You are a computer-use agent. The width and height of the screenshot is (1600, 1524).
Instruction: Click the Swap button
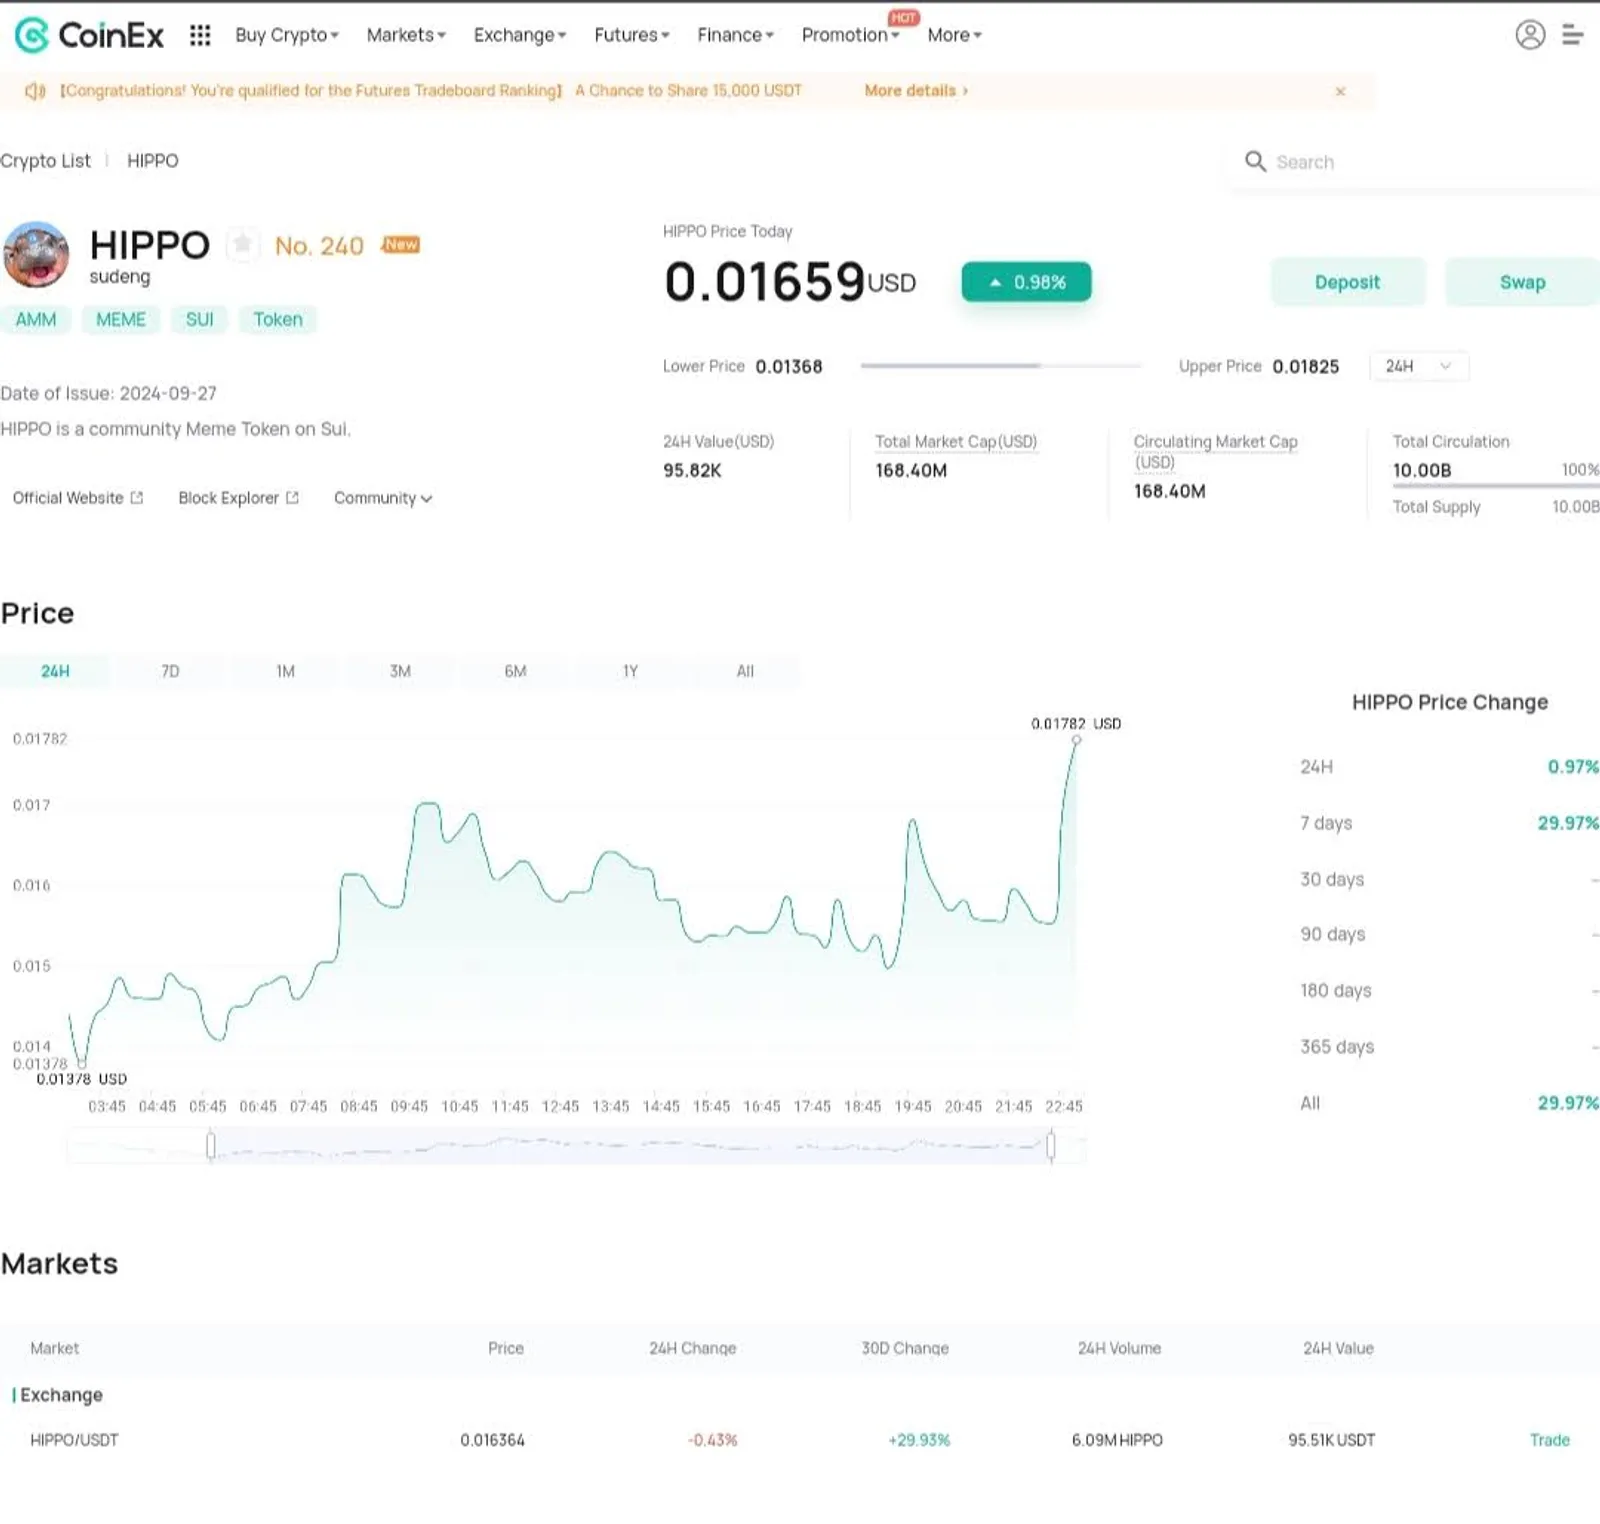[1522, 282]
